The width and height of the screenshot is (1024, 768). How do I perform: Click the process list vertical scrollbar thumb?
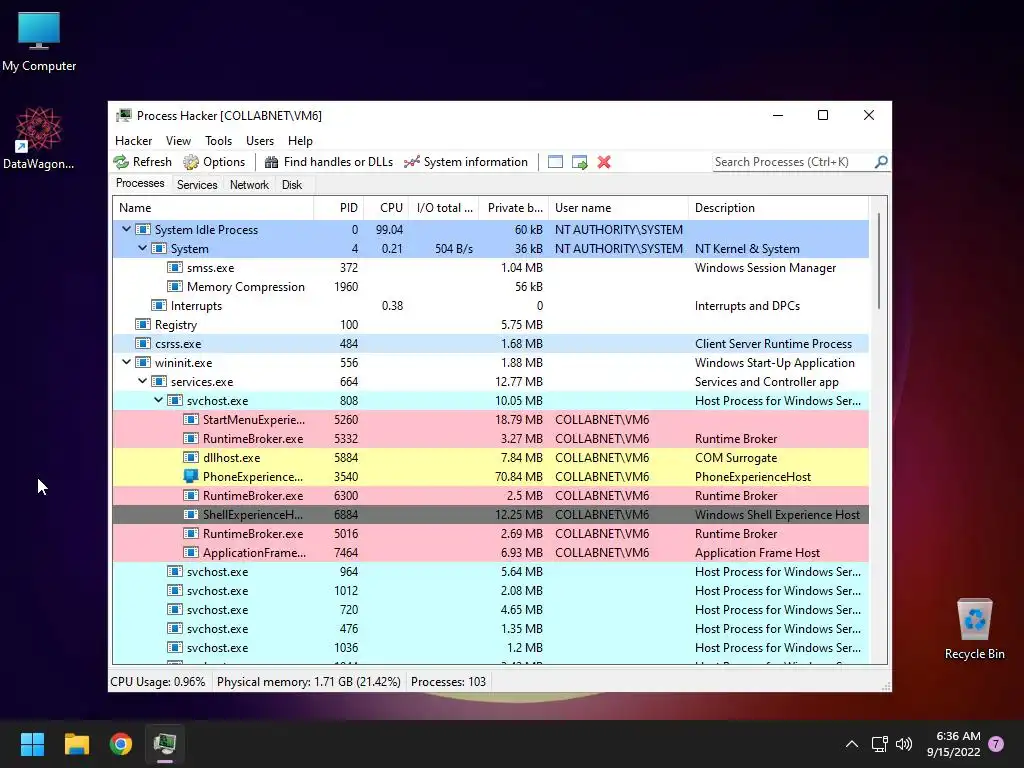[x=879, y=261]
